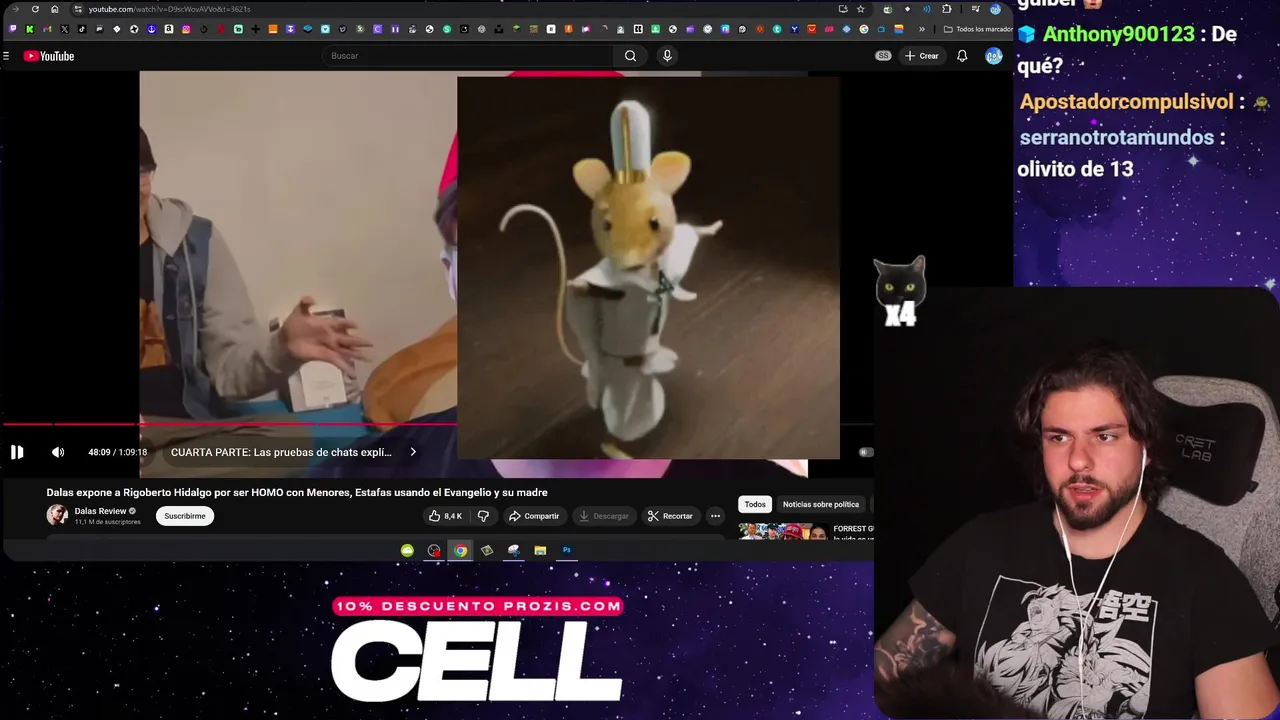
Task: Expand the CUARTA PARTE chapter arrow
Action: pos(413,452)
